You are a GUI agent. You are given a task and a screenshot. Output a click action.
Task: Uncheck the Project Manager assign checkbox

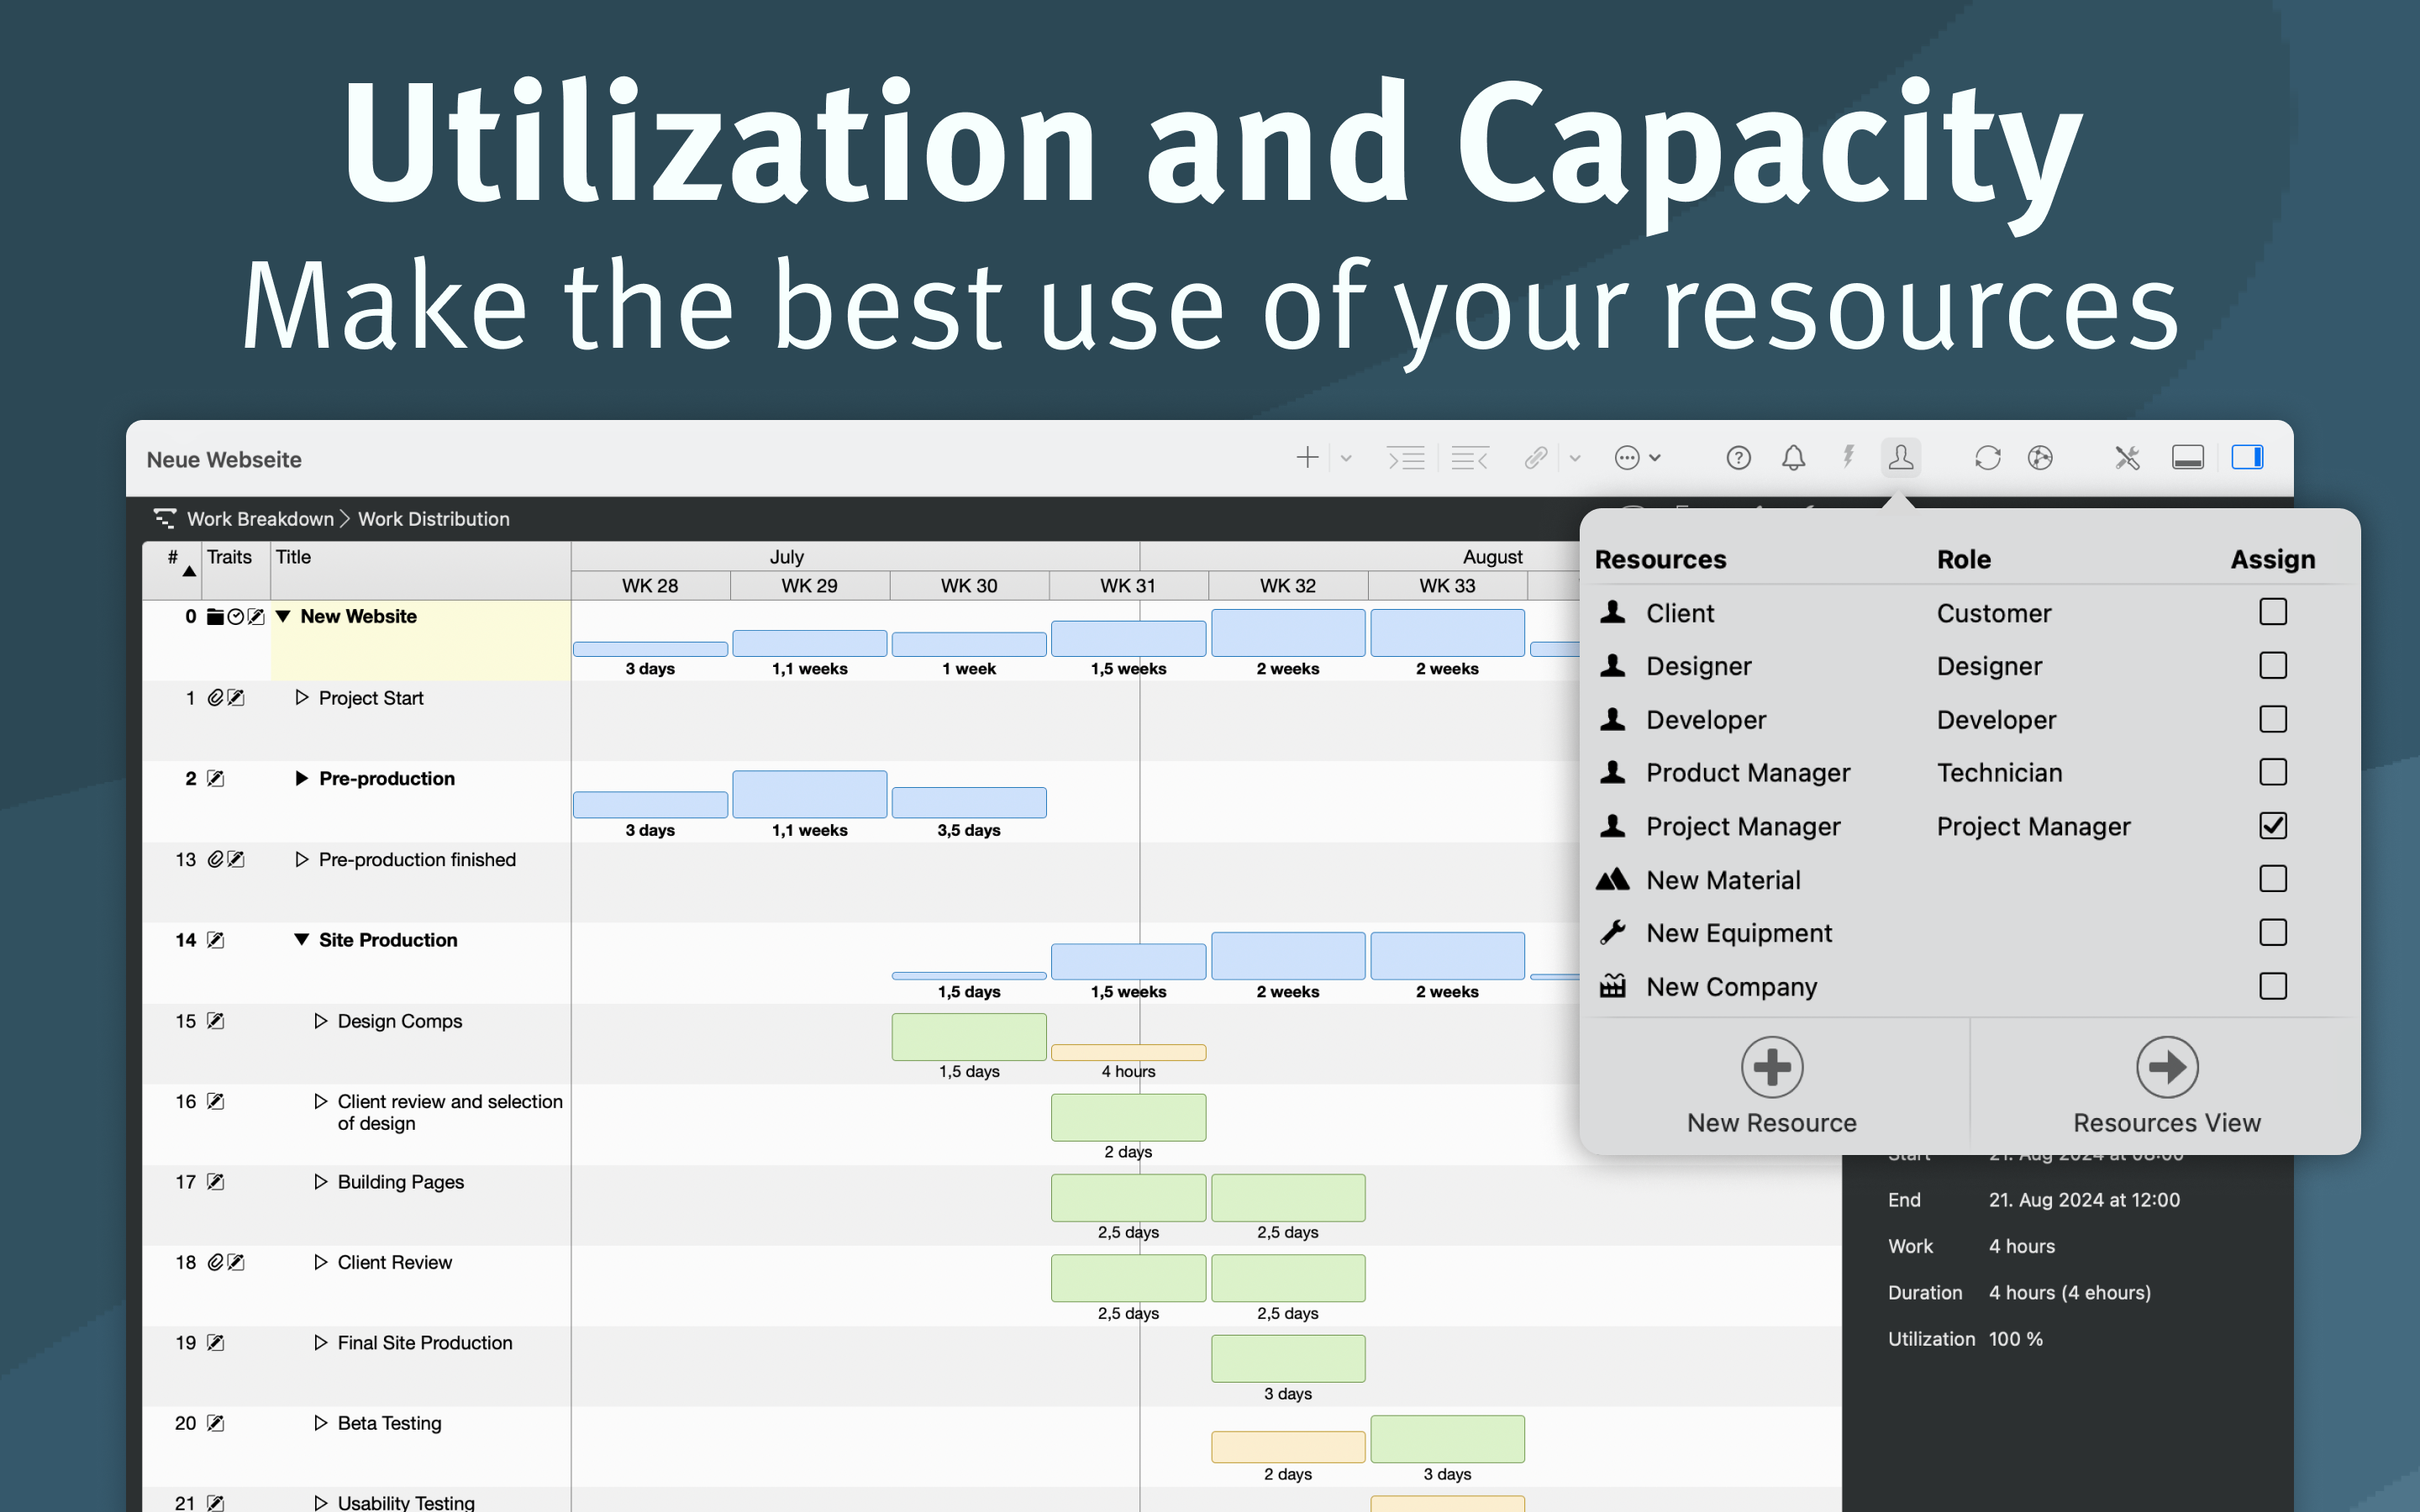click(2272, 826)
